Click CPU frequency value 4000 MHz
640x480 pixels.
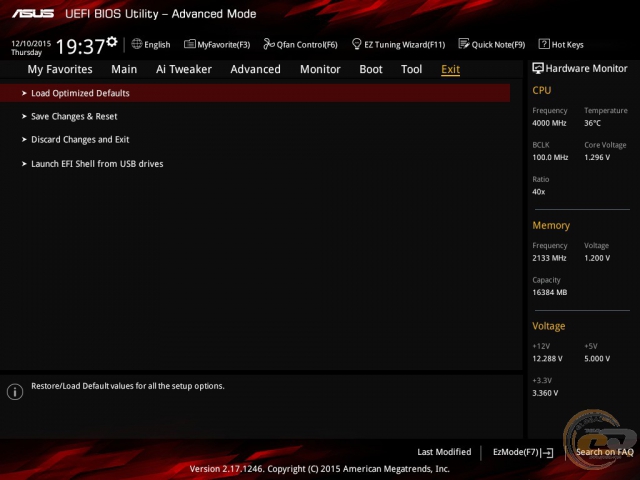[x=549, y=123]
